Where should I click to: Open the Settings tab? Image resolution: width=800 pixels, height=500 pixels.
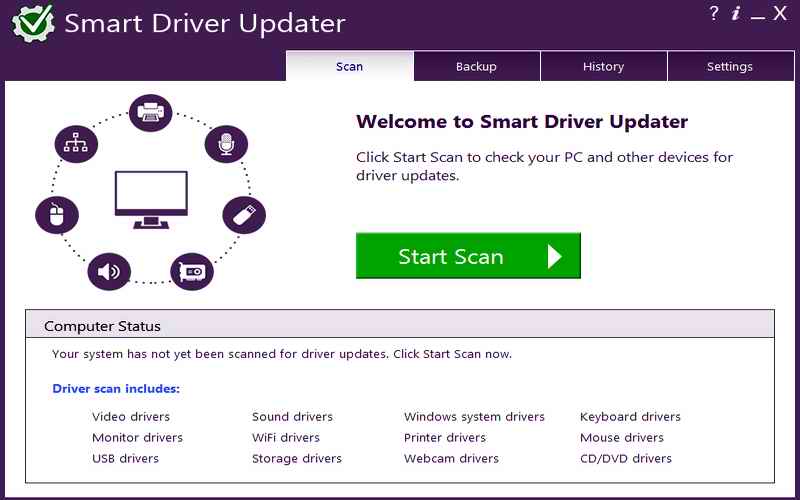(x=729, y=67)
